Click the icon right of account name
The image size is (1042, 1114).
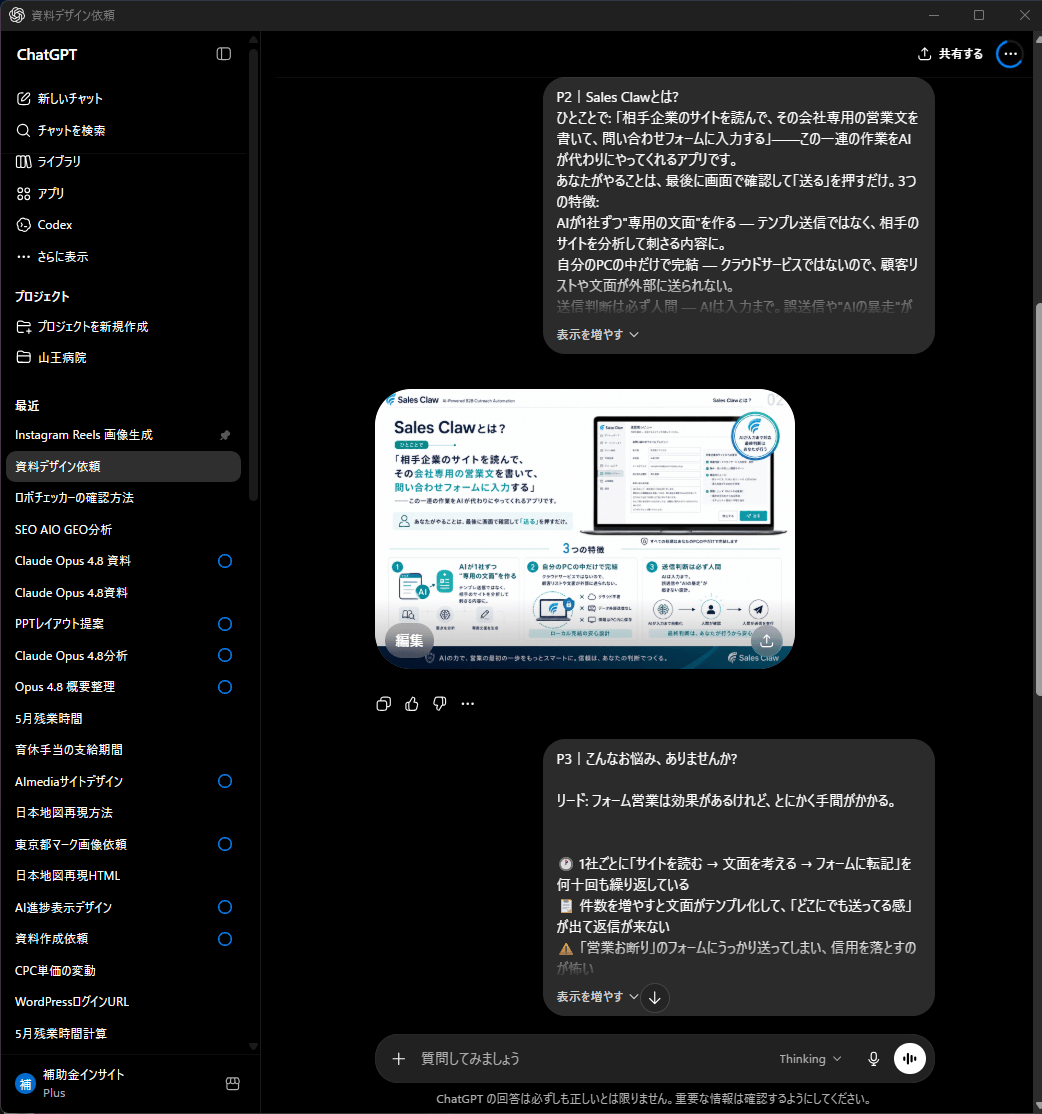[232, 1083]
